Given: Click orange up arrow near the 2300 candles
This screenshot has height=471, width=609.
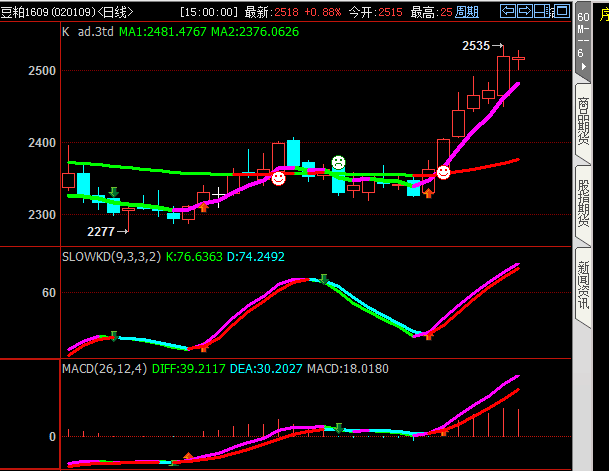Looking at the screenshot, I should 204,207.
